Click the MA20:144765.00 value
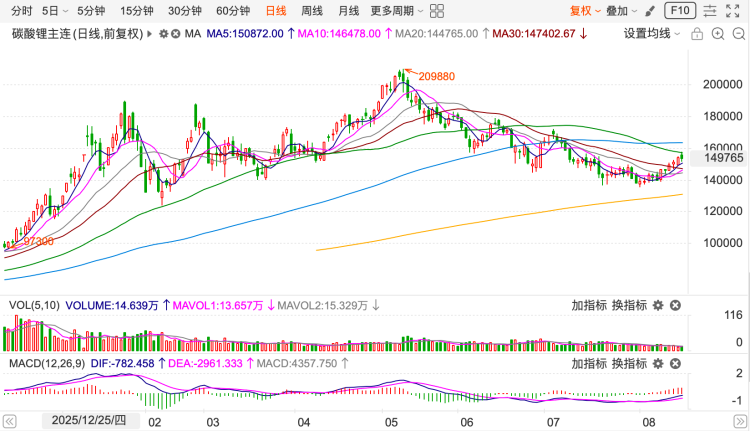Viewport: 750px width, 431px height. pyautogui.click(x=436, y=34)
